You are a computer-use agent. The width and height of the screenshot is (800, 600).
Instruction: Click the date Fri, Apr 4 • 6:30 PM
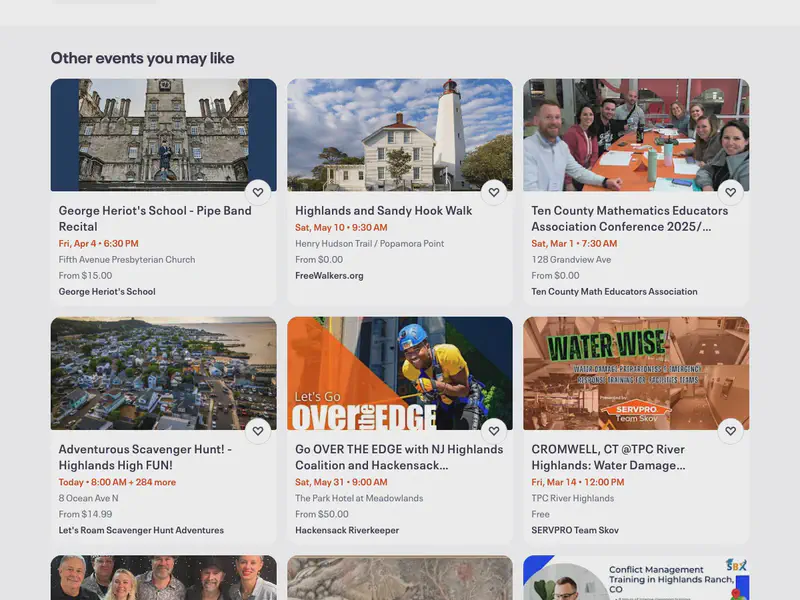click(x=98, y=243)
